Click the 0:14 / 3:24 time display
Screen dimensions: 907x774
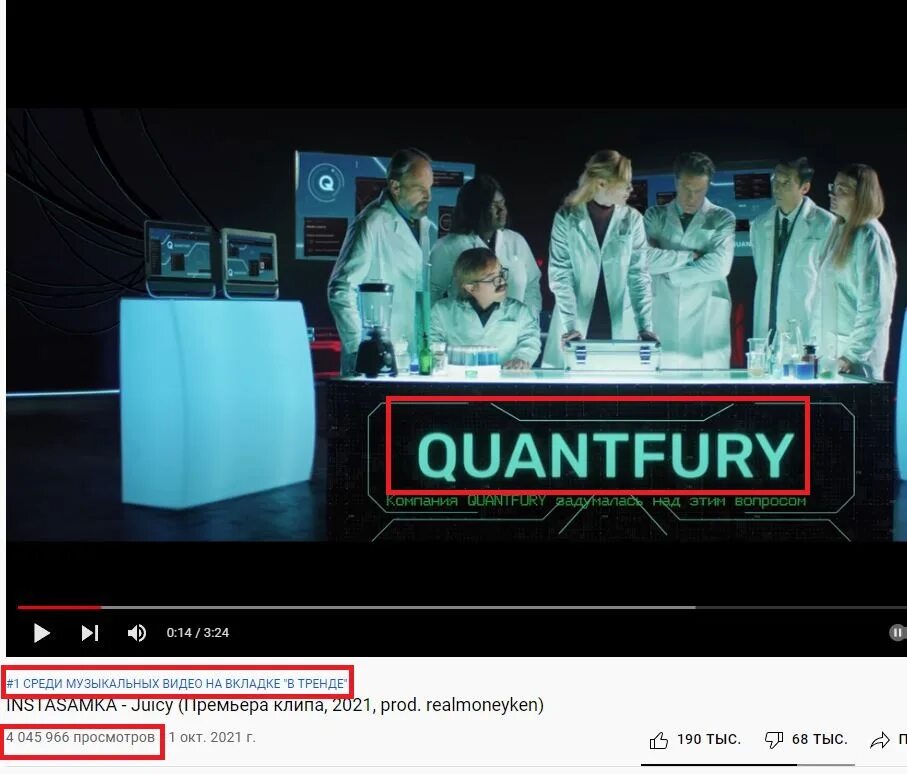[x=198, y=633]
